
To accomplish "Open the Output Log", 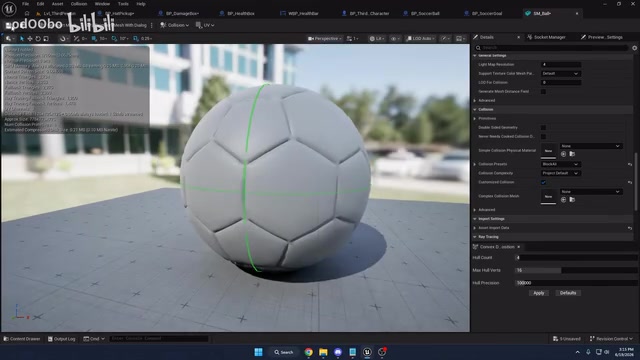I will 62,339.
